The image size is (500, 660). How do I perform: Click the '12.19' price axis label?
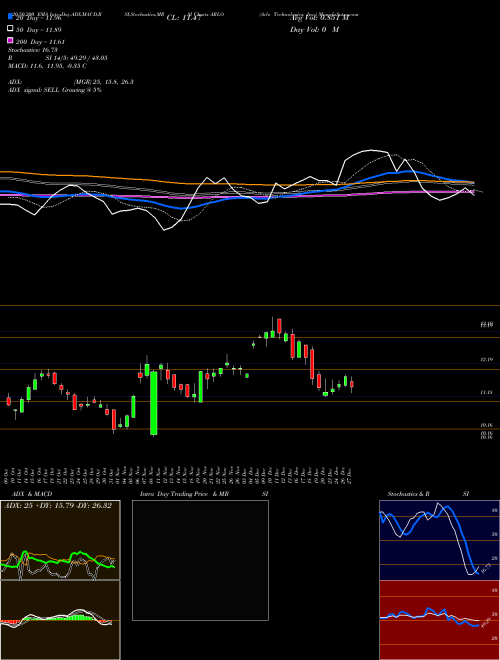click(x=486, y=360)
